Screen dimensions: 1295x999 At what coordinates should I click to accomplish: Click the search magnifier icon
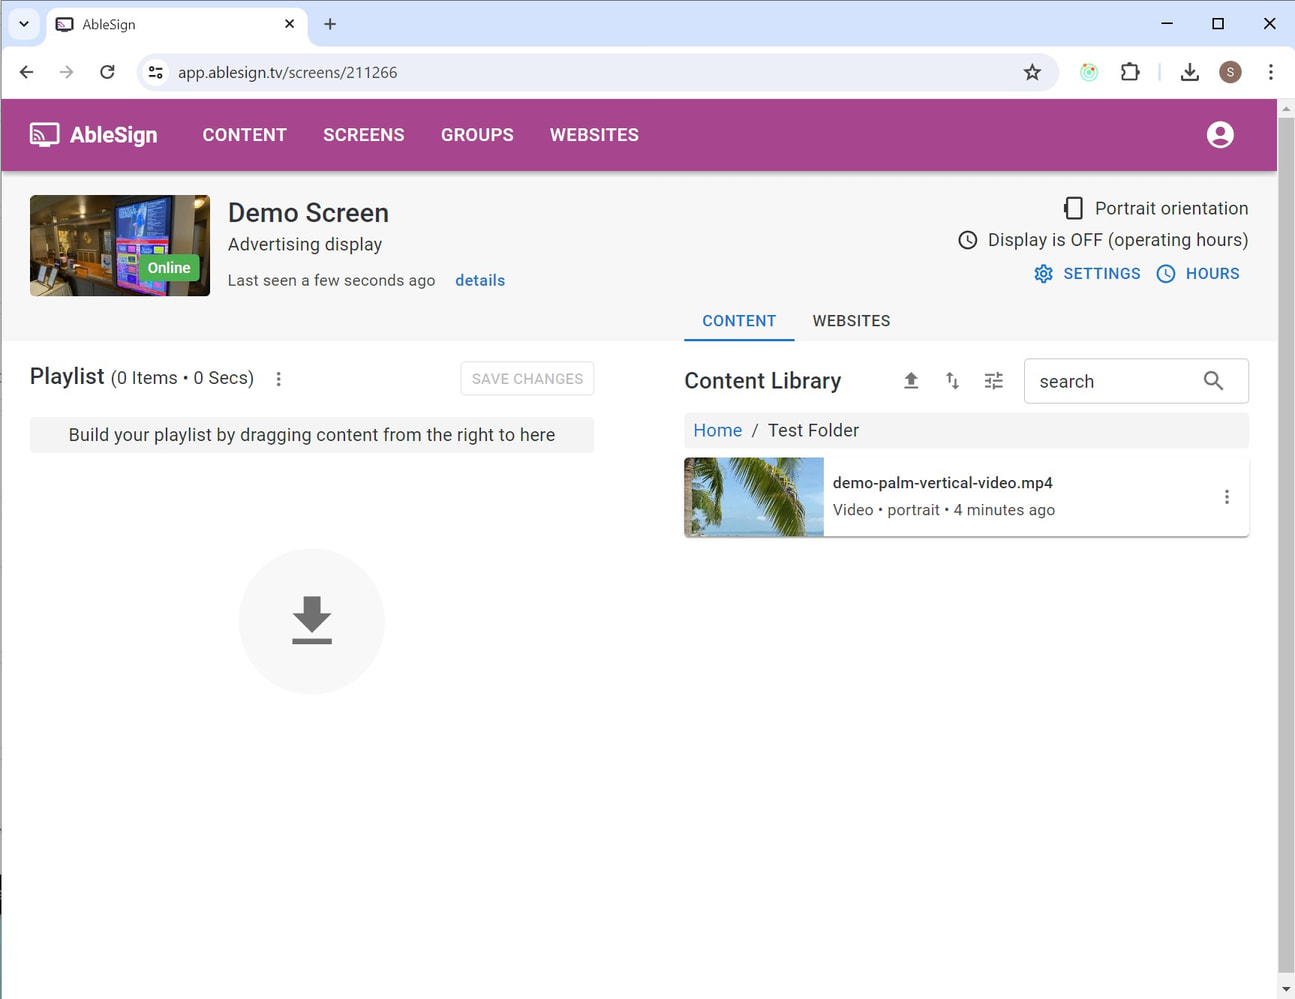[1213, 381]
